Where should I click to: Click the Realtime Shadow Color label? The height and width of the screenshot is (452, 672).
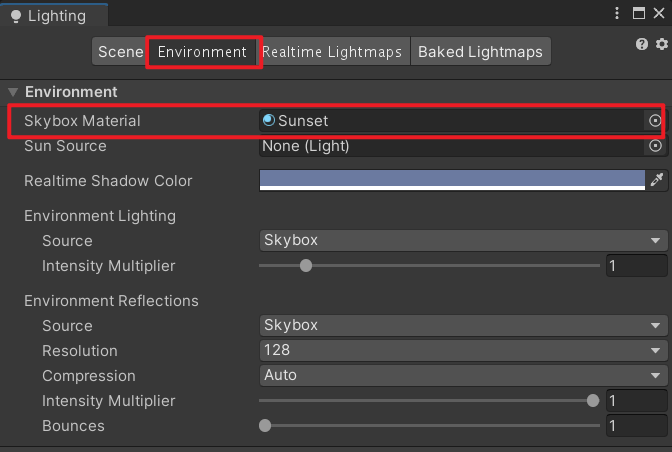tap(108, 181)
